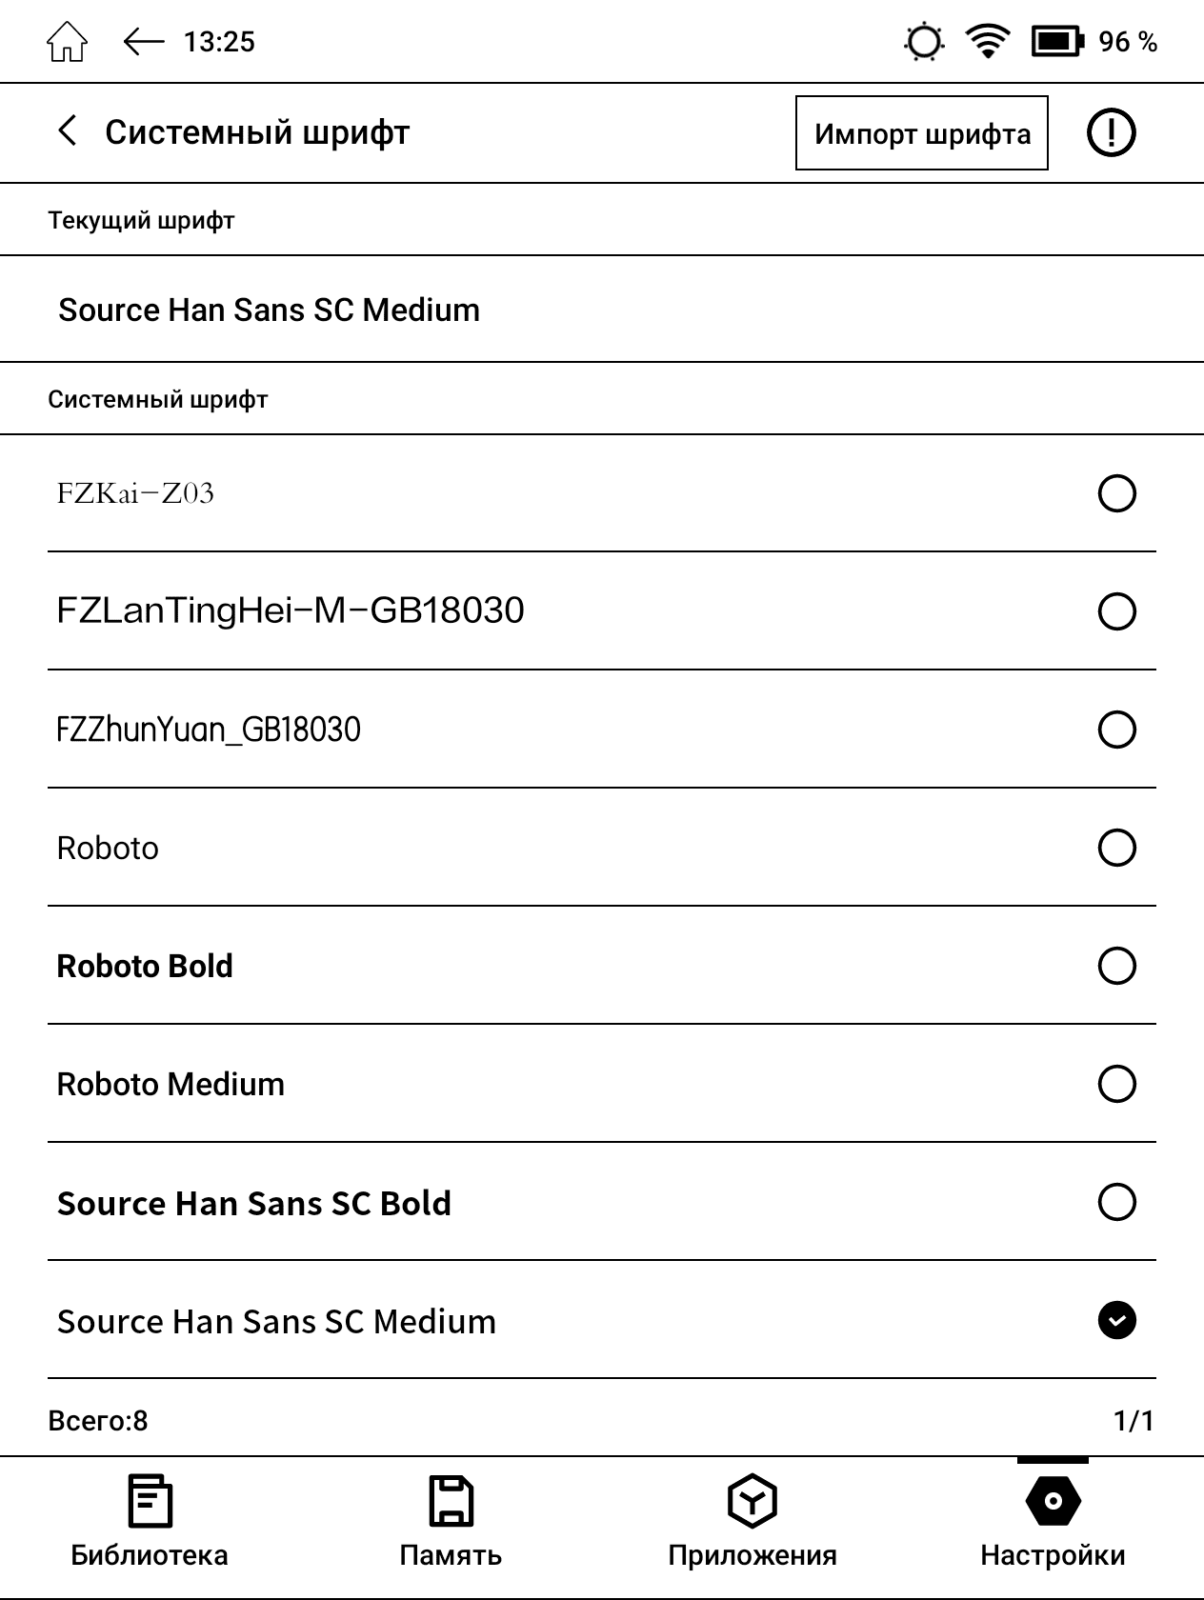Tap the battery indicator icon
The width and height of the screenshot is (1204, 1600).
tap(1058, 42)
